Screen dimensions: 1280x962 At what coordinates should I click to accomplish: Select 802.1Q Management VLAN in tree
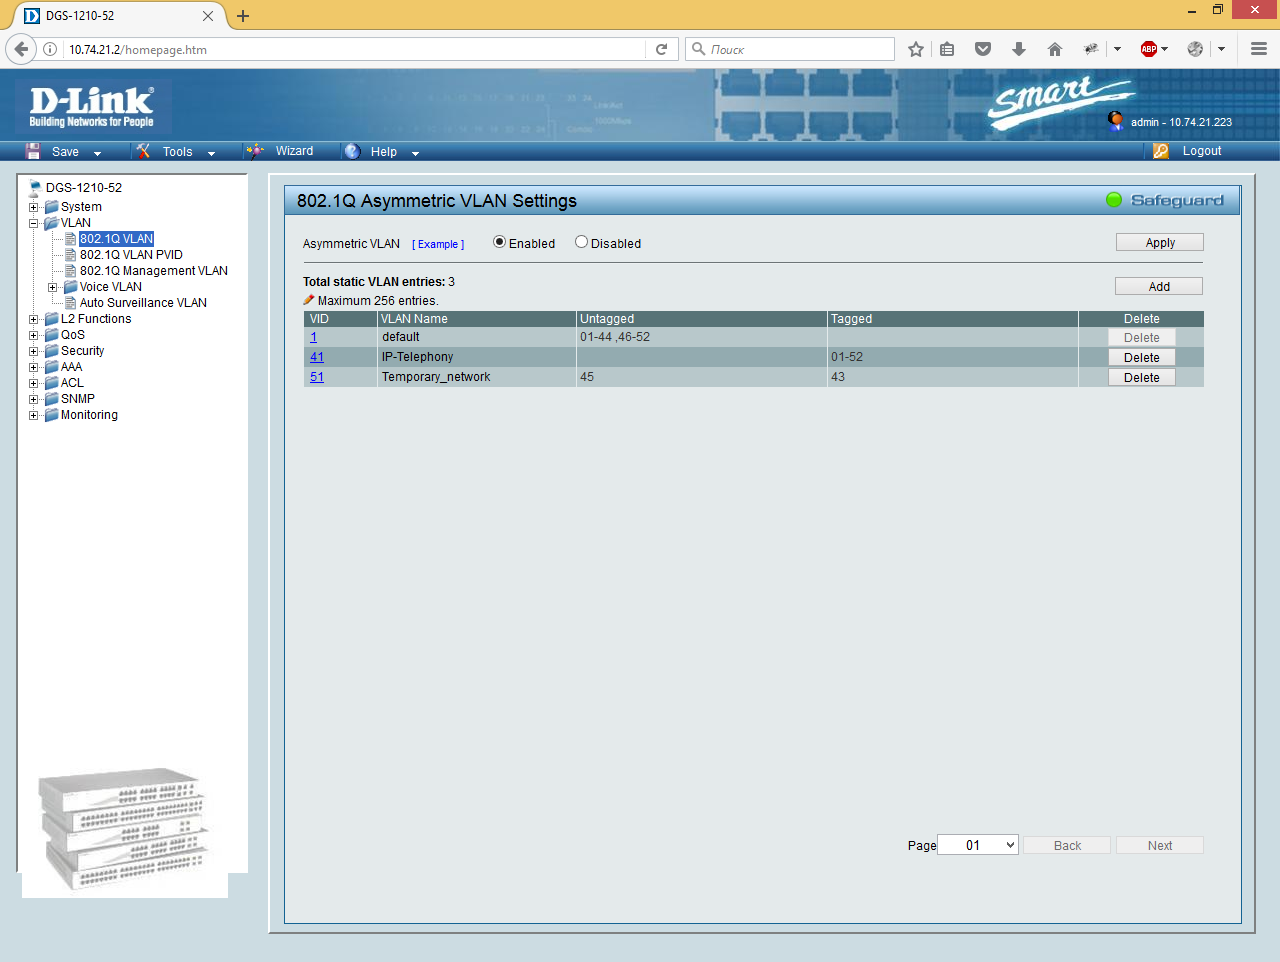[x=154, y=271]
